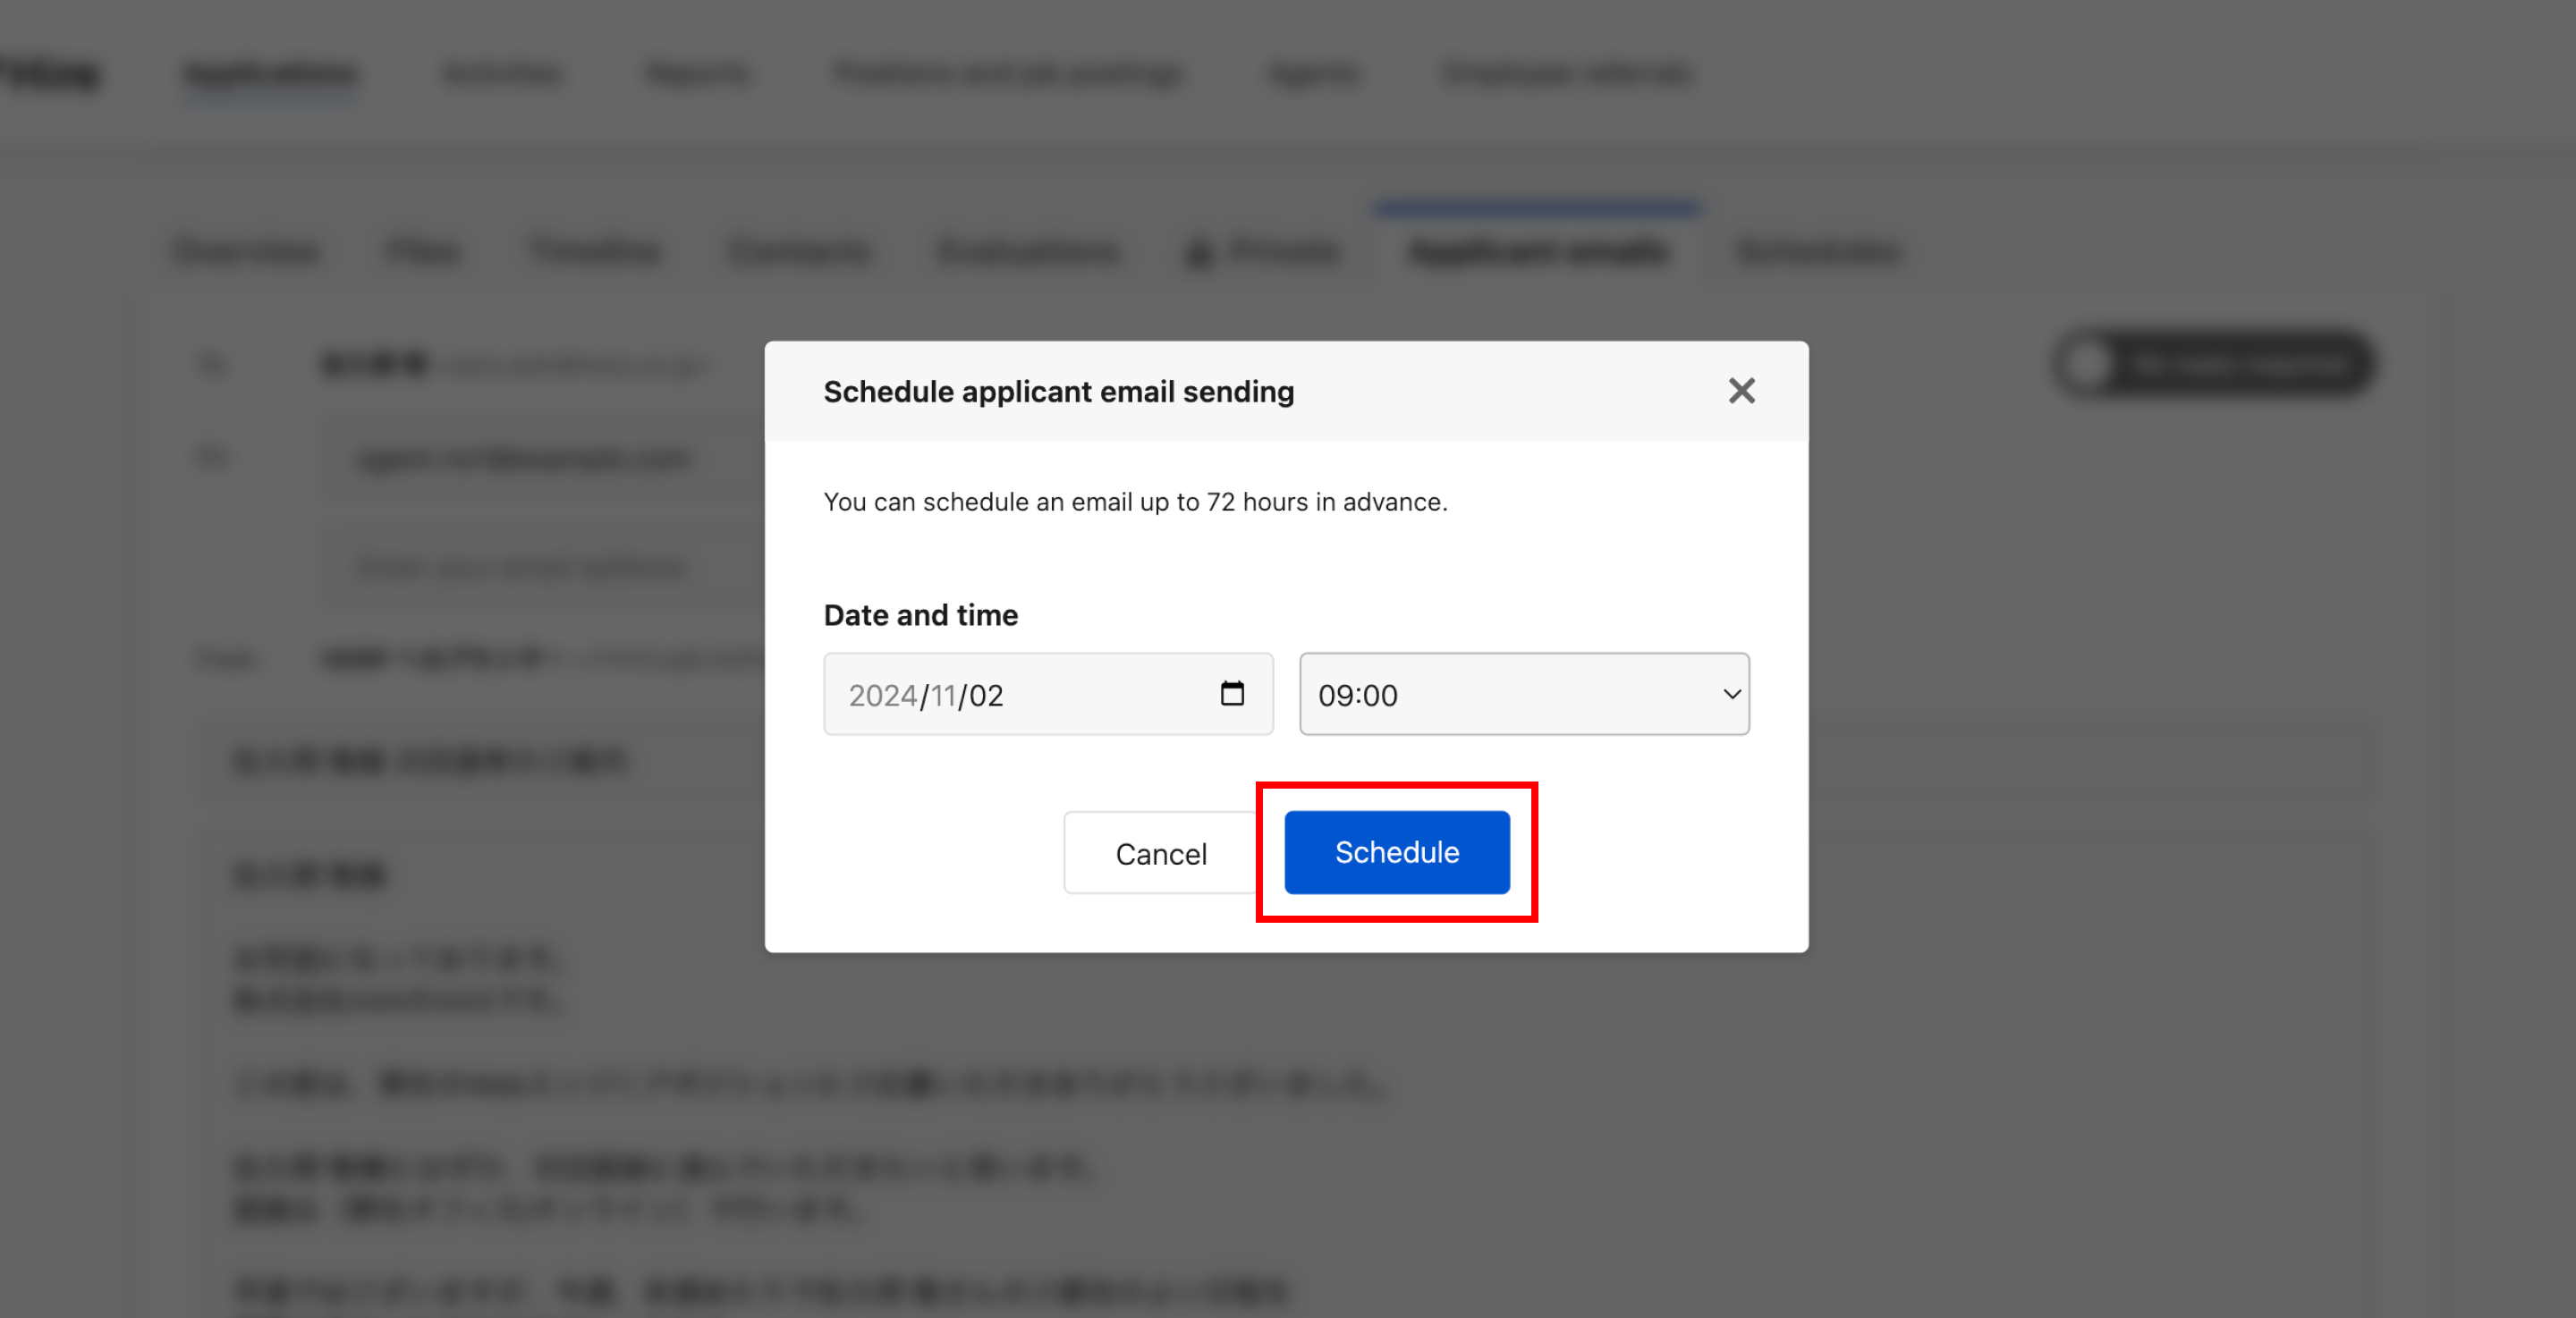This screenshot has height=1318, width=2576.
Task: Select the day segment 02 of date
Action: tap(985, 695)
